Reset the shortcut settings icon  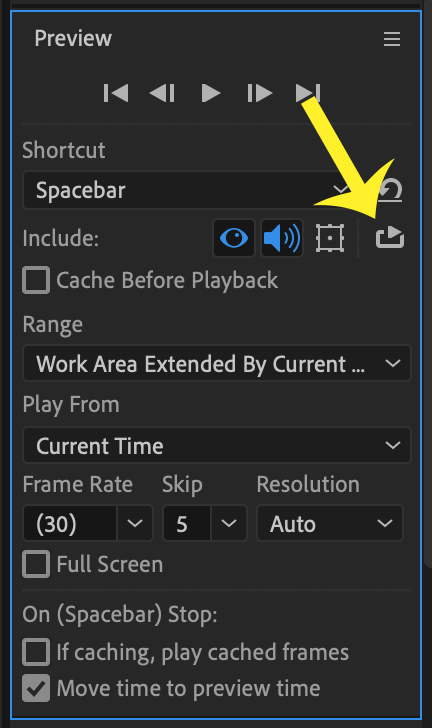(x=391, y=190)
